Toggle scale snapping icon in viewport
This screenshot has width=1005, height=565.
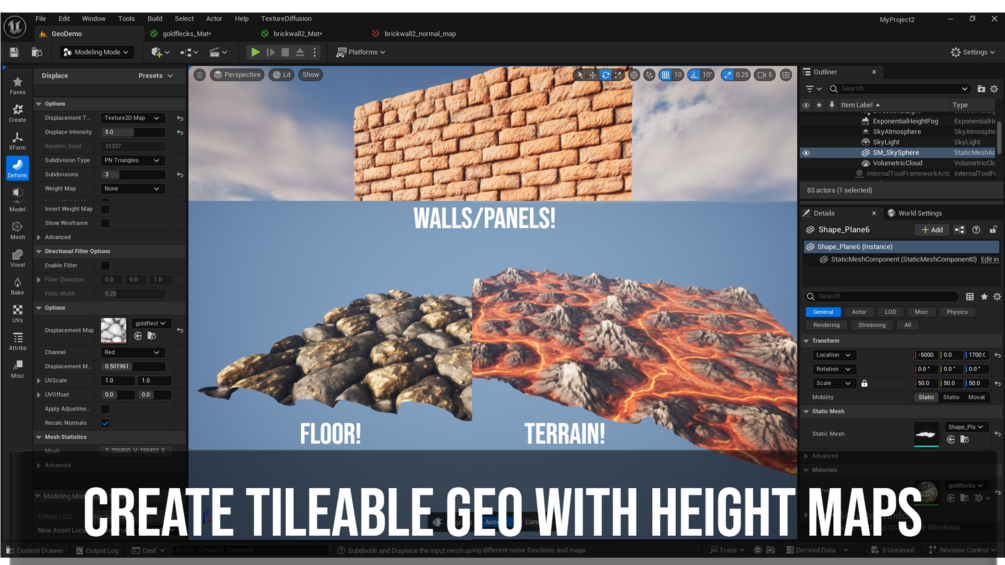pos(727,75)
